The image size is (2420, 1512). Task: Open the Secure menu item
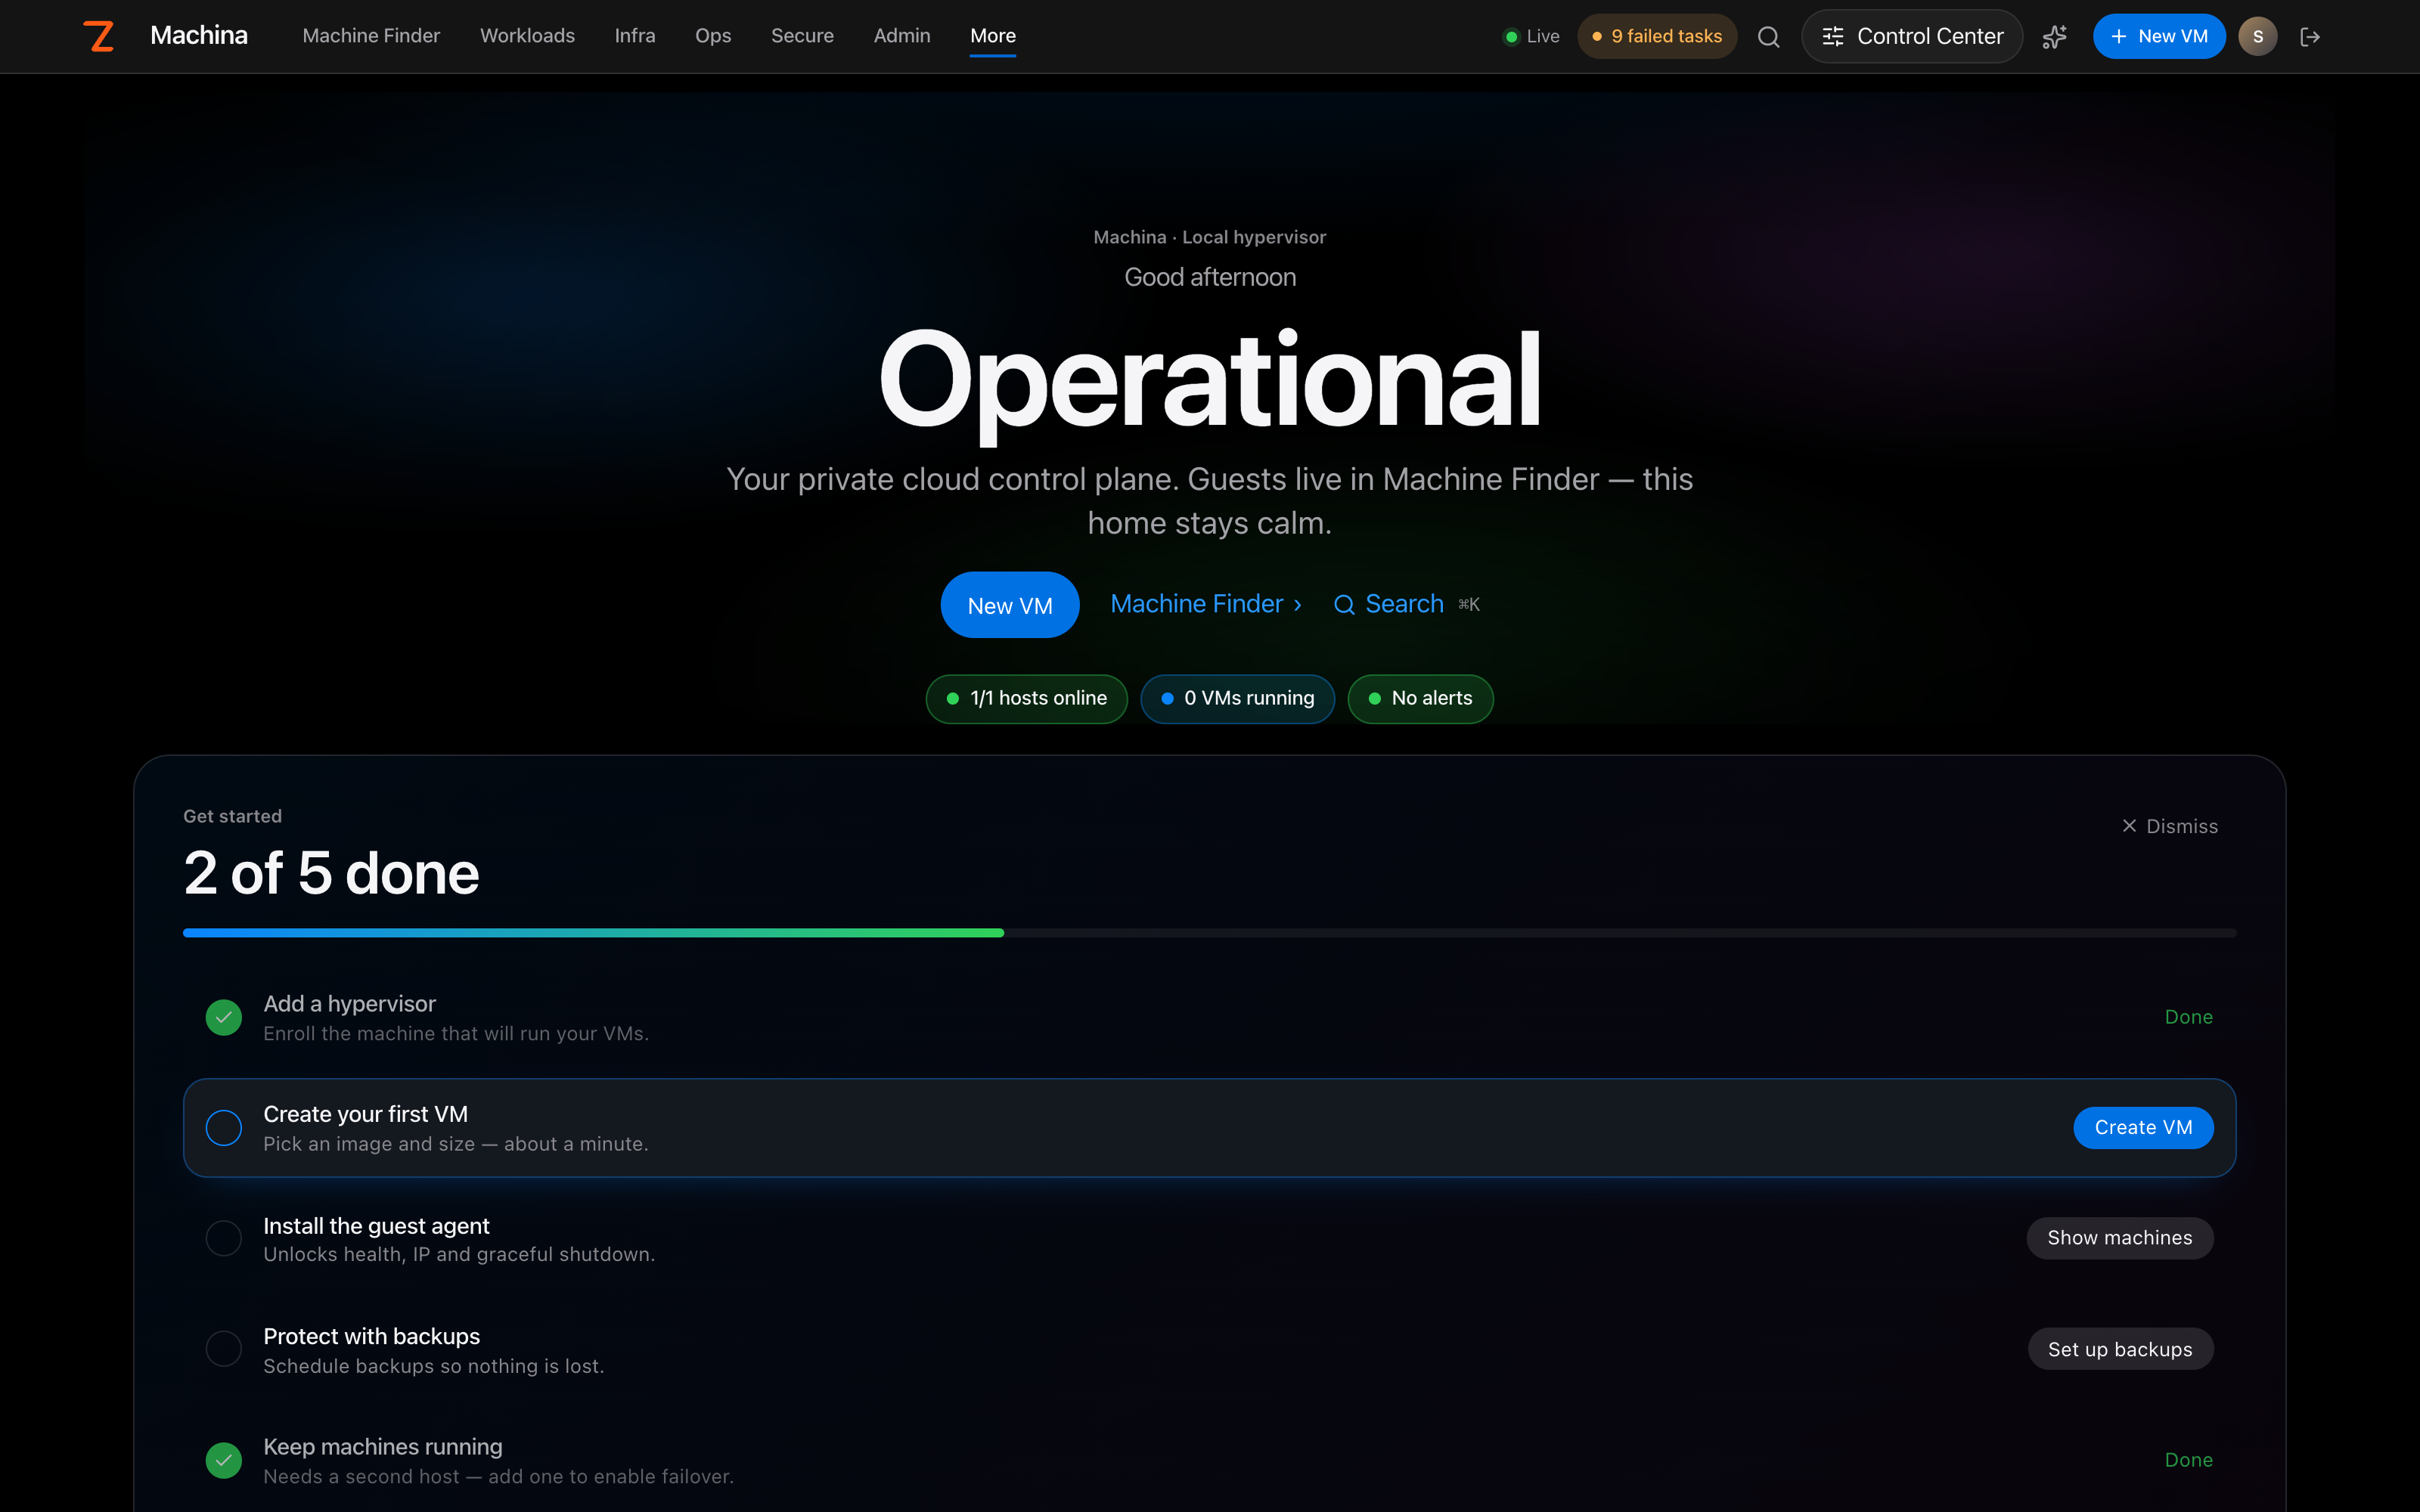pos(802,36)
